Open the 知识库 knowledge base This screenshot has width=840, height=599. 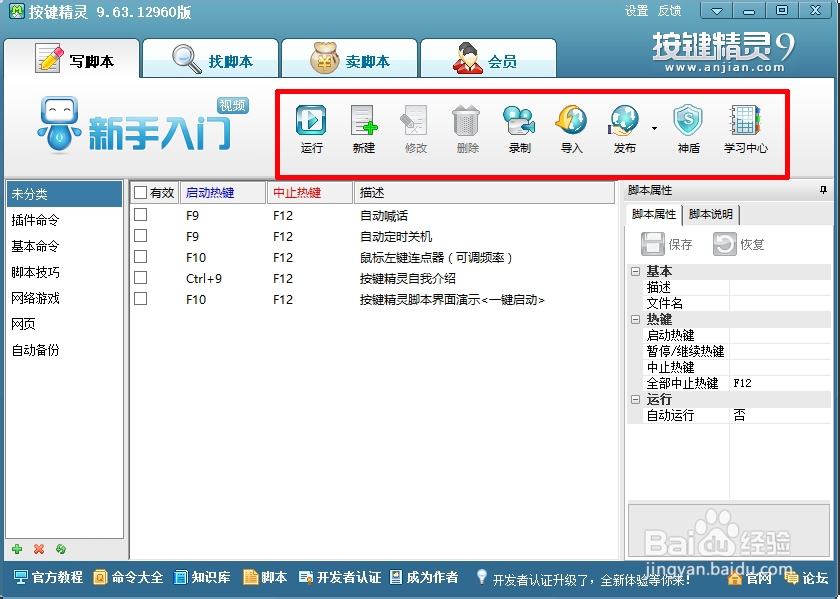point(202,577)
